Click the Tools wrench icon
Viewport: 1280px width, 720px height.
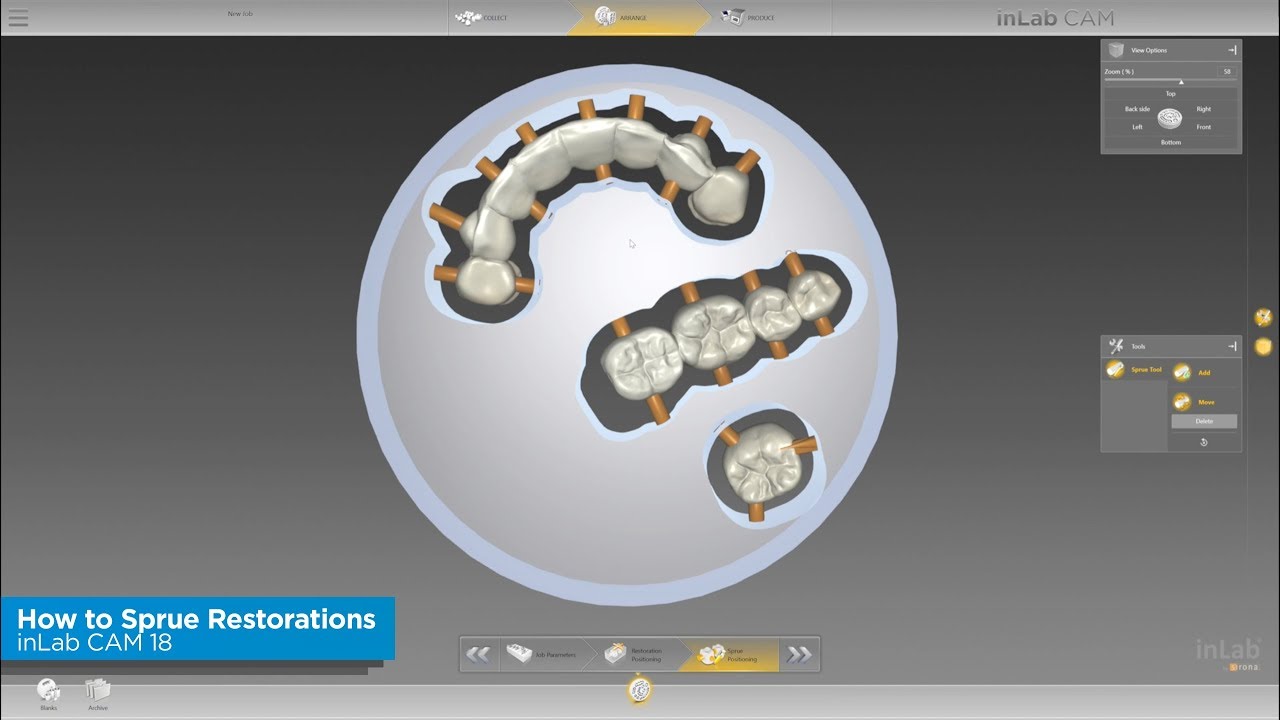(x=1116, y=346)
